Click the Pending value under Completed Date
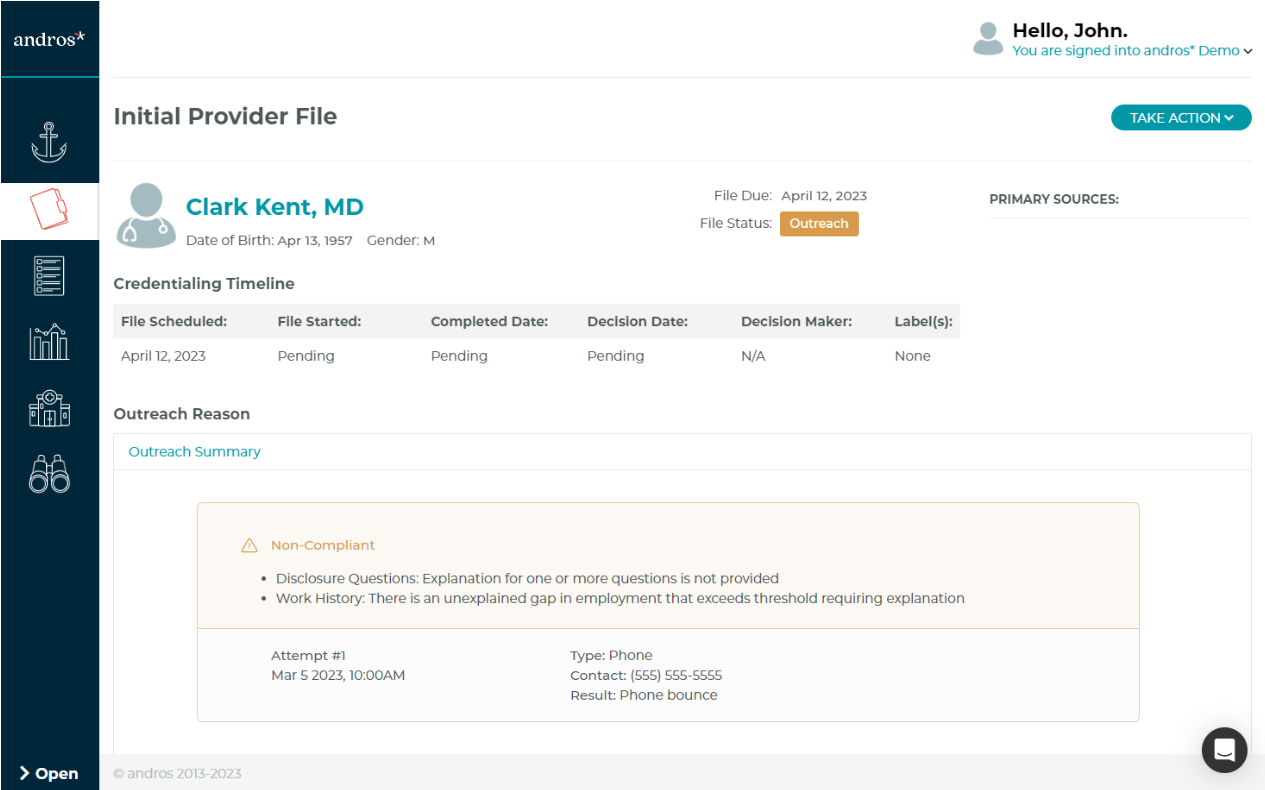The image size is (1265, 790). 459,356
